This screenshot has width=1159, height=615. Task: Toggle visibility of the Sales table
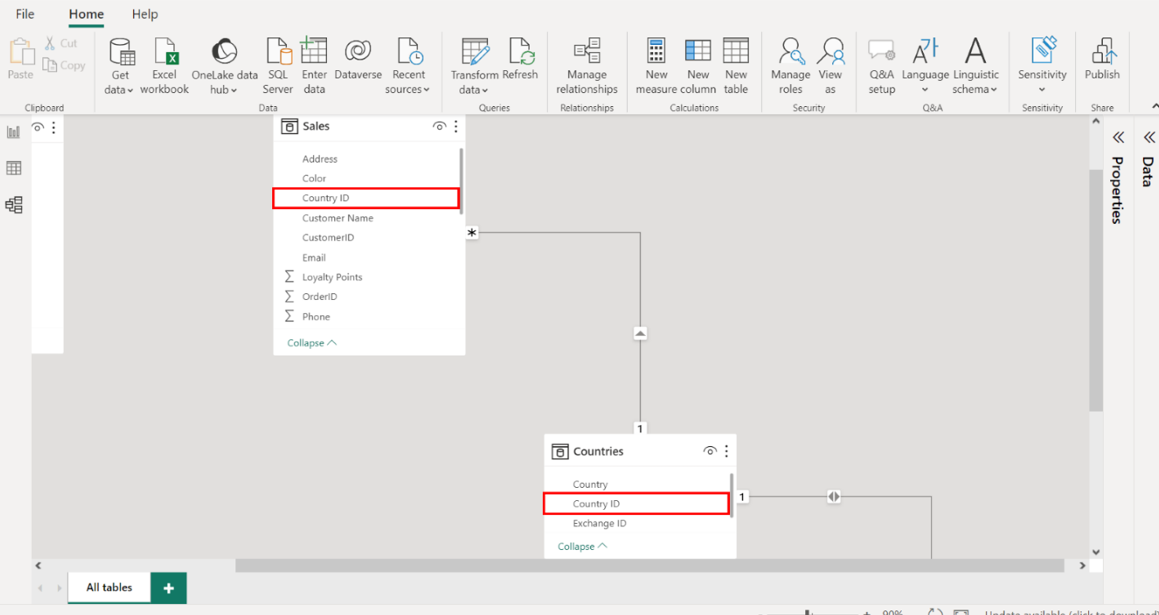(x=439, y=127)
